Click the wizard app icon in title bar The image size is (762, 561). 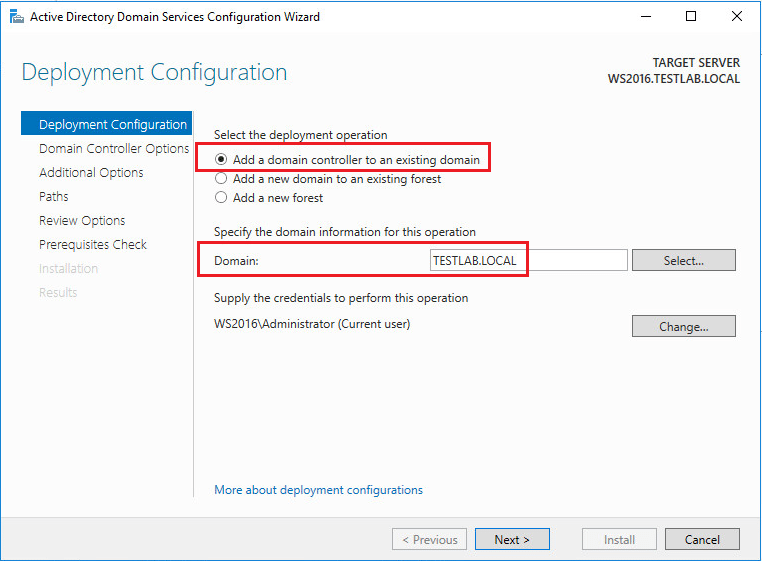(14, 17)
